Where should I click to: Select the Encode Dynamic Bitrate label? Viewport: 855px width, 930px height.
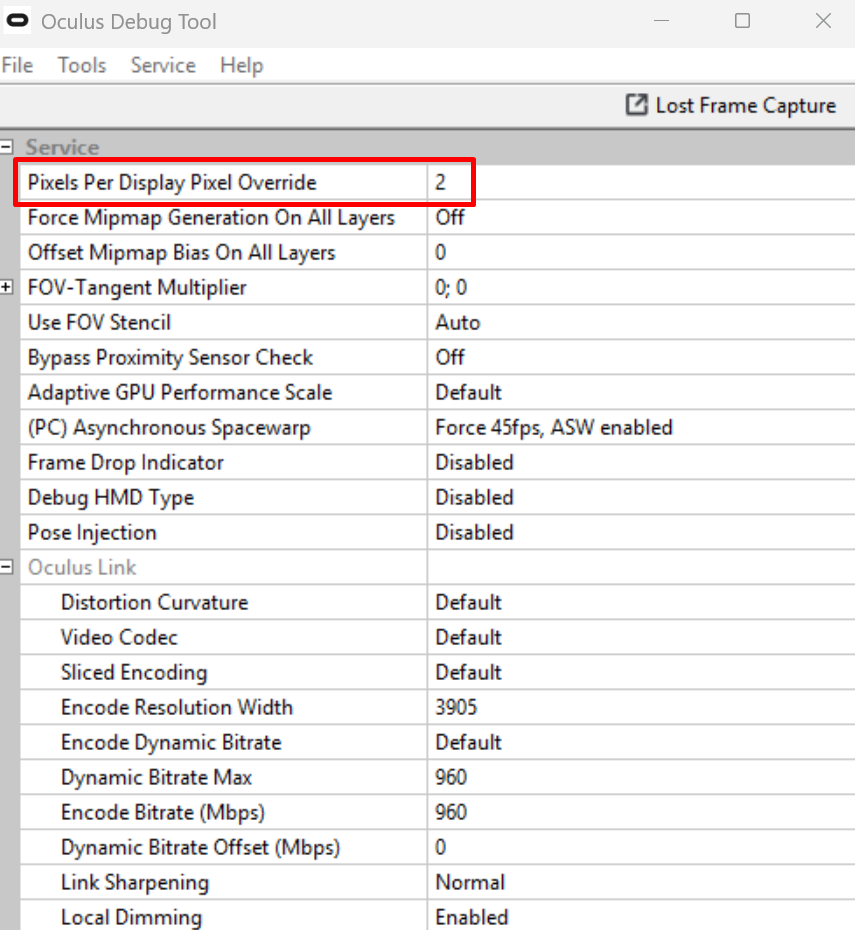click(171, 743)
